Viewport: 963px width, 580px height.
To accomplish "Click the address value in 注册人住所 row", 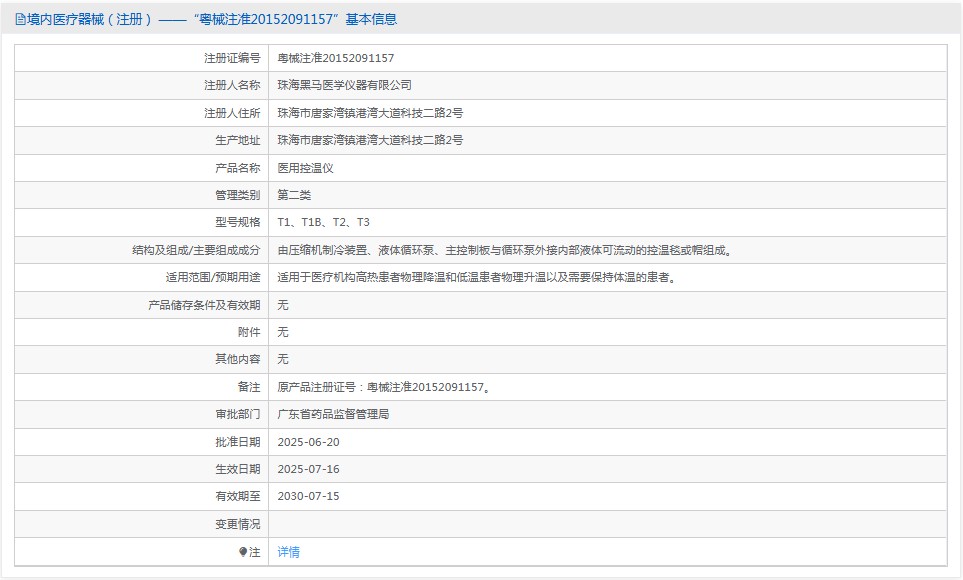I will [370, 113].
